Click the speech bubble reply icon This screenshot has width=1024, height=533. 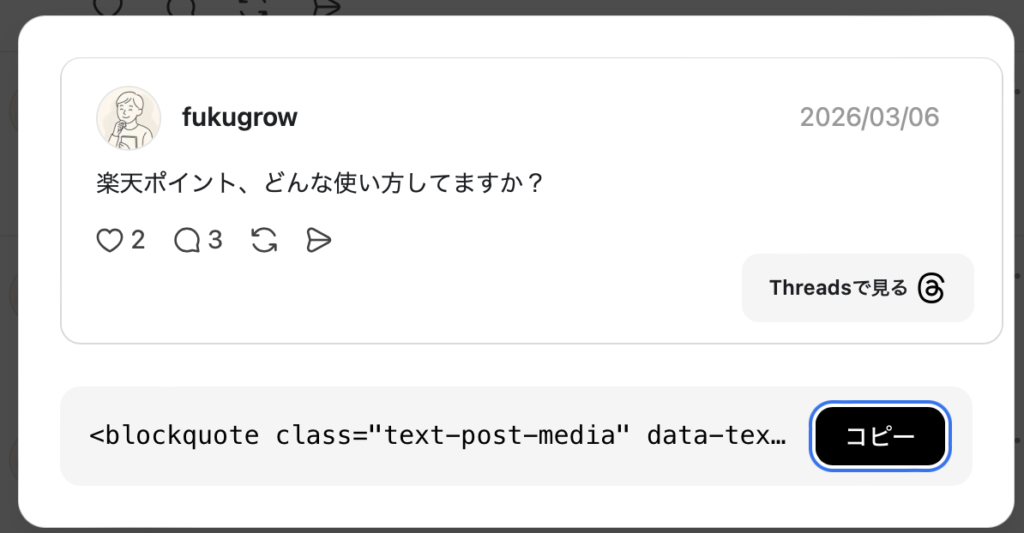click(187, 240)
